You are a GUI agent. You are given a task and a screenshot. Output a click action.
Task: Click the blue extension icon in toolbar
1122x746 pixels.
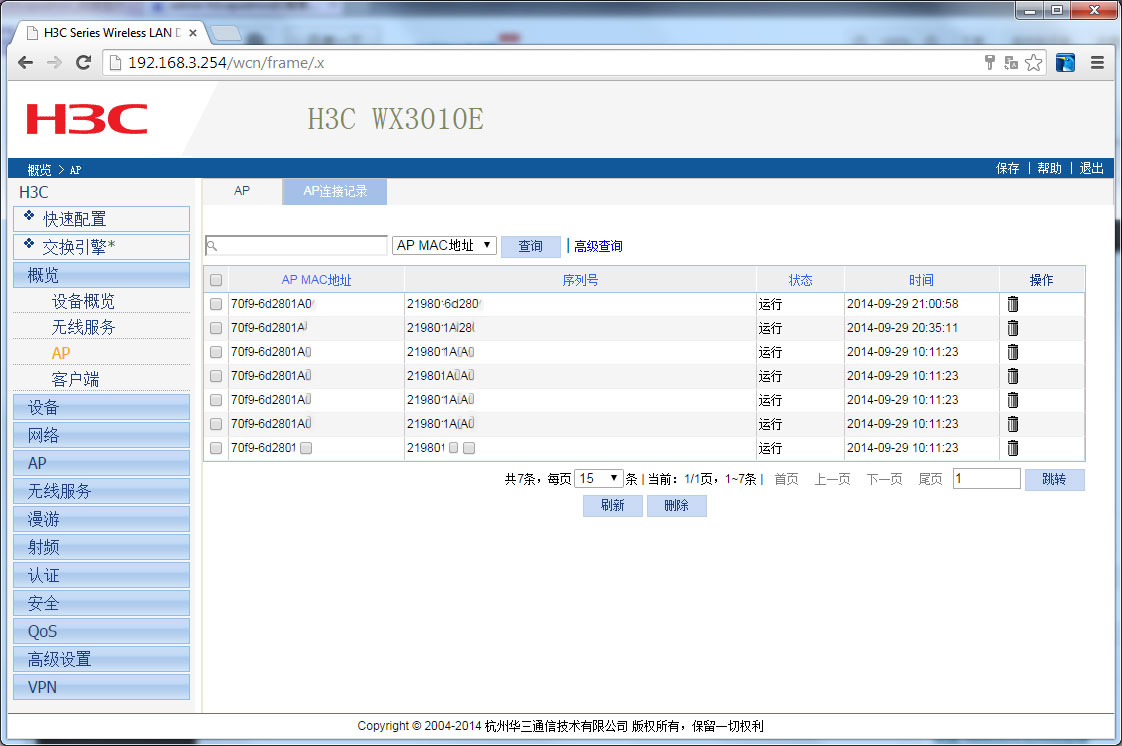[x=1065, y=63]
